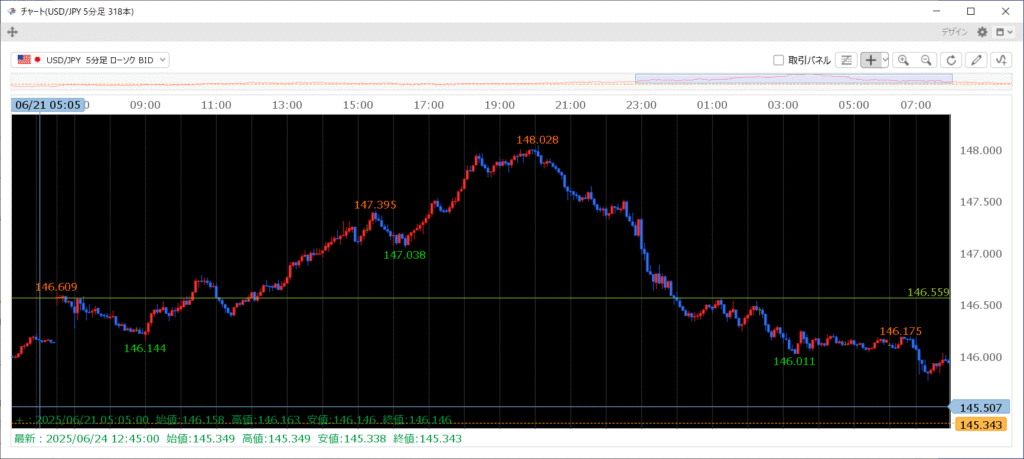Add an indicator with wave-plus icon
This screenshot has height=459, width=1024.
tap(1001, 60)
